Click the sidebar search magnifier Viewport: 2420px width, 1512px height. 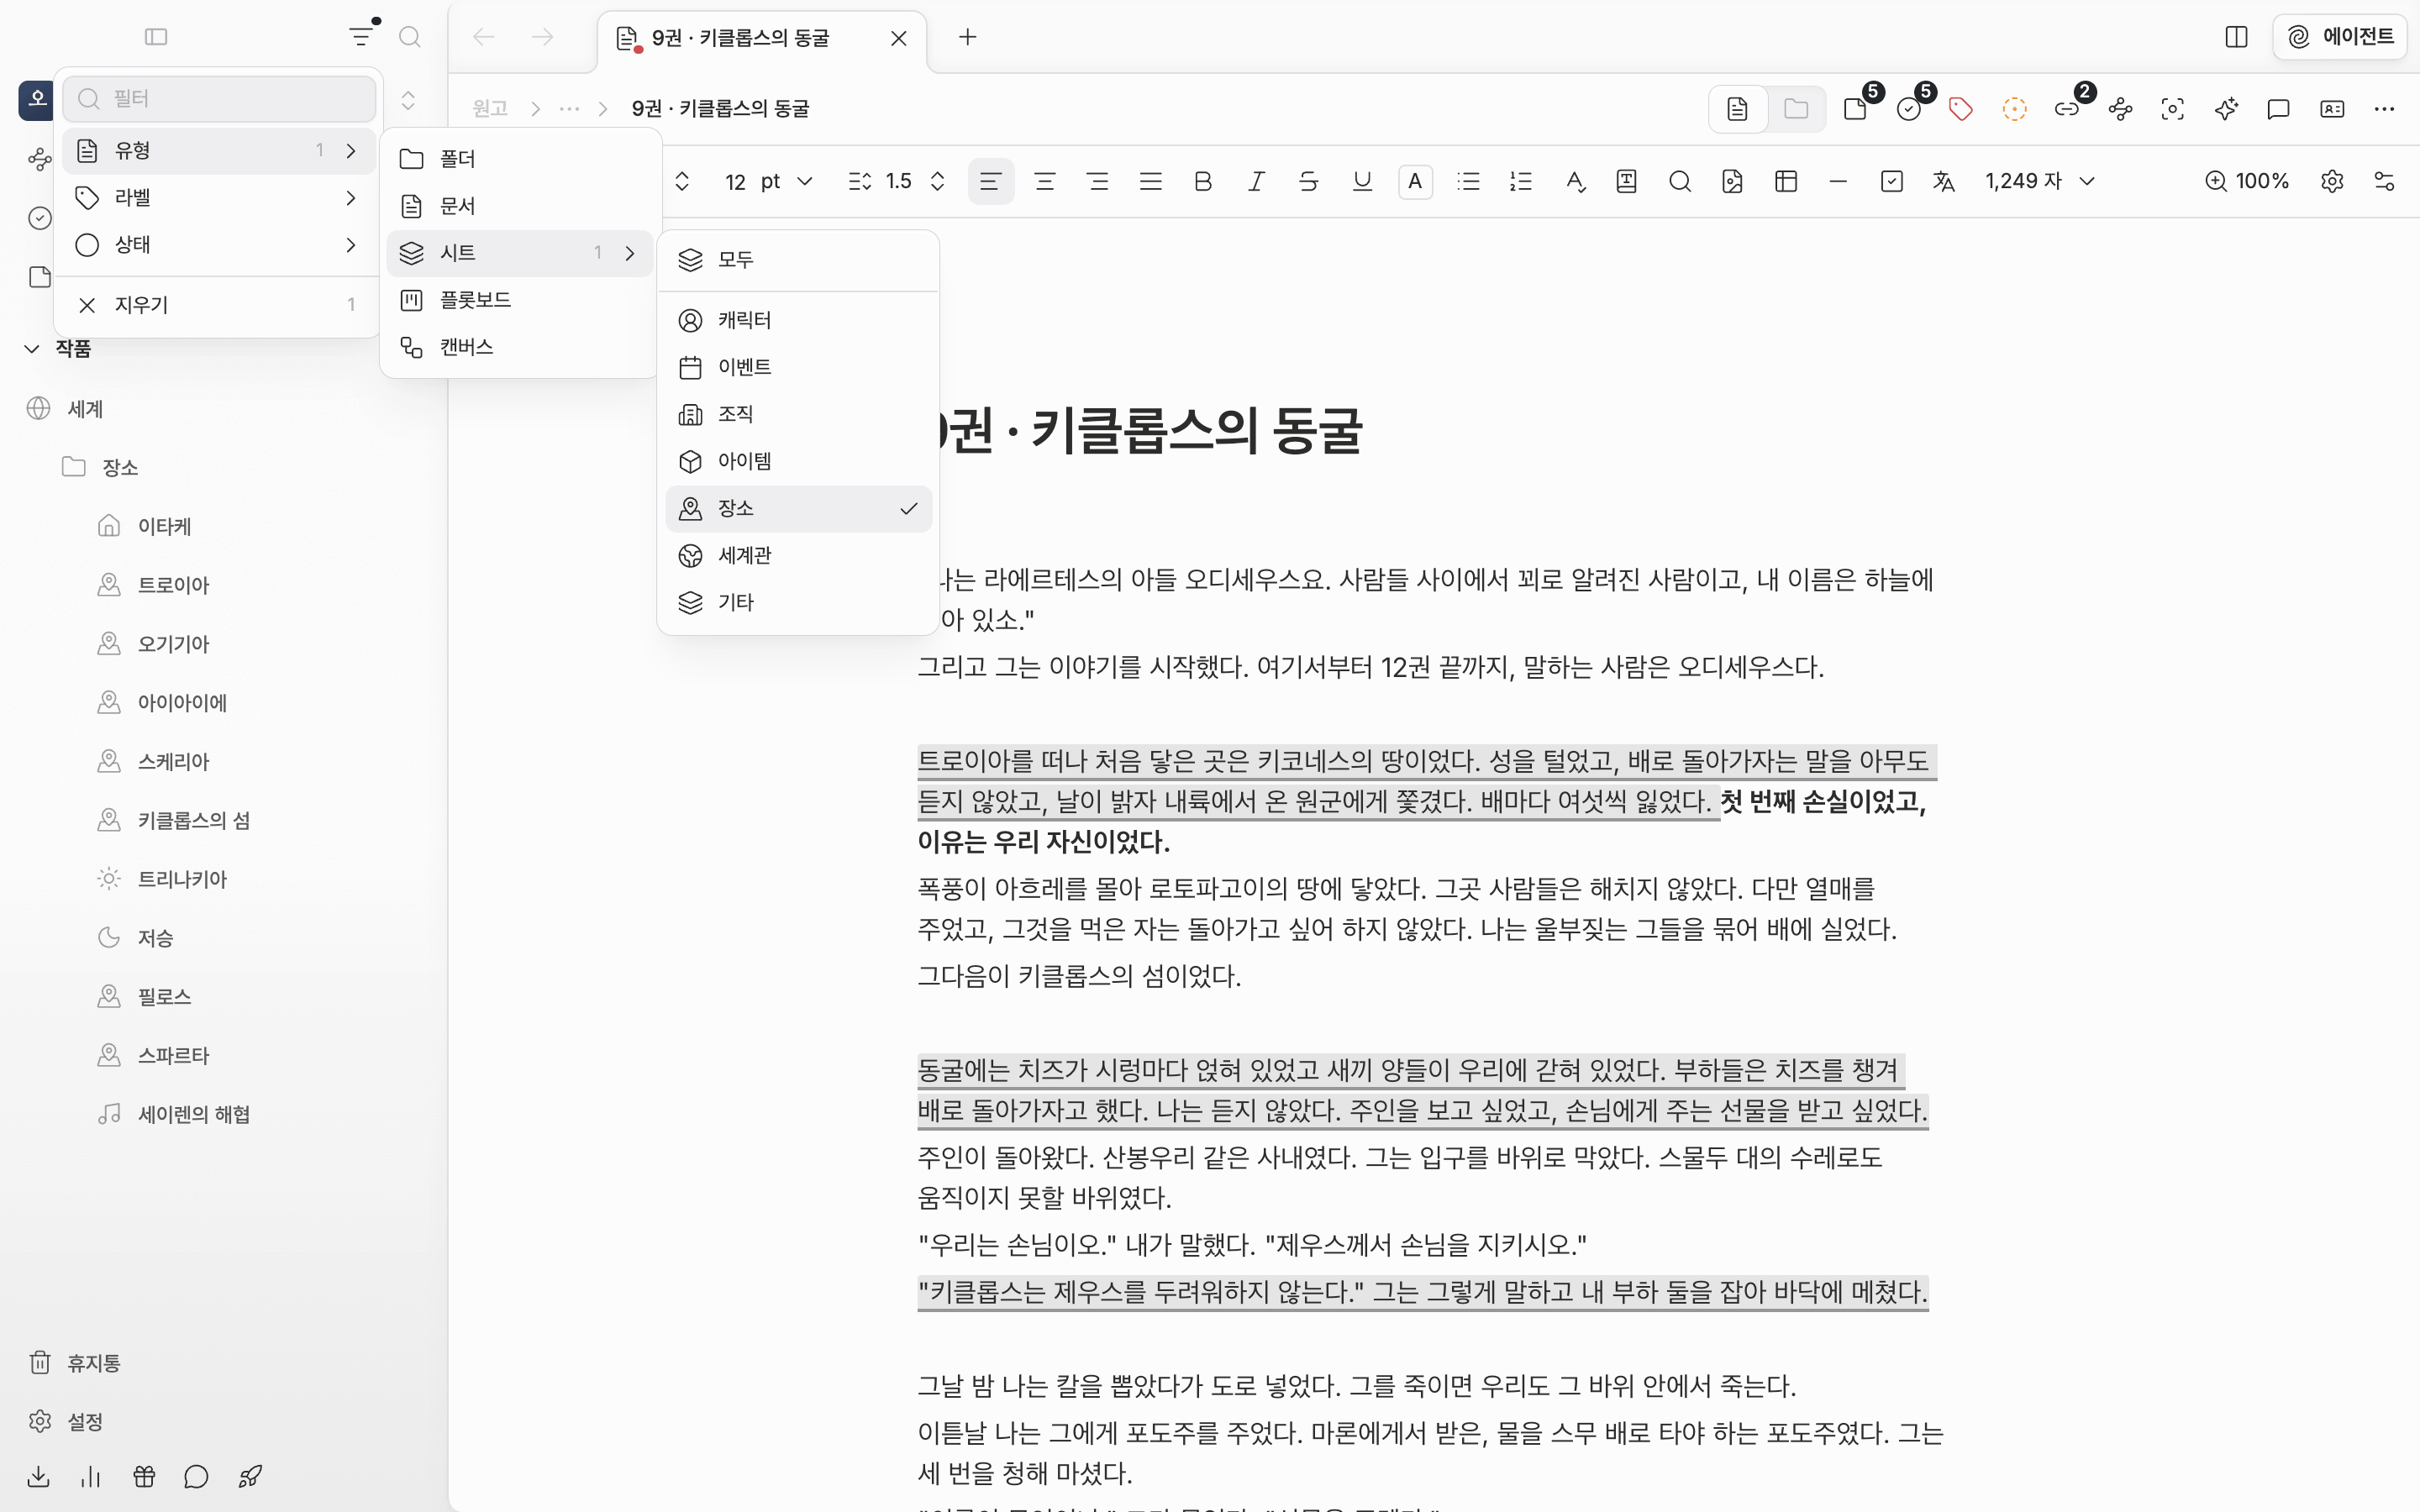click(410, 37)
